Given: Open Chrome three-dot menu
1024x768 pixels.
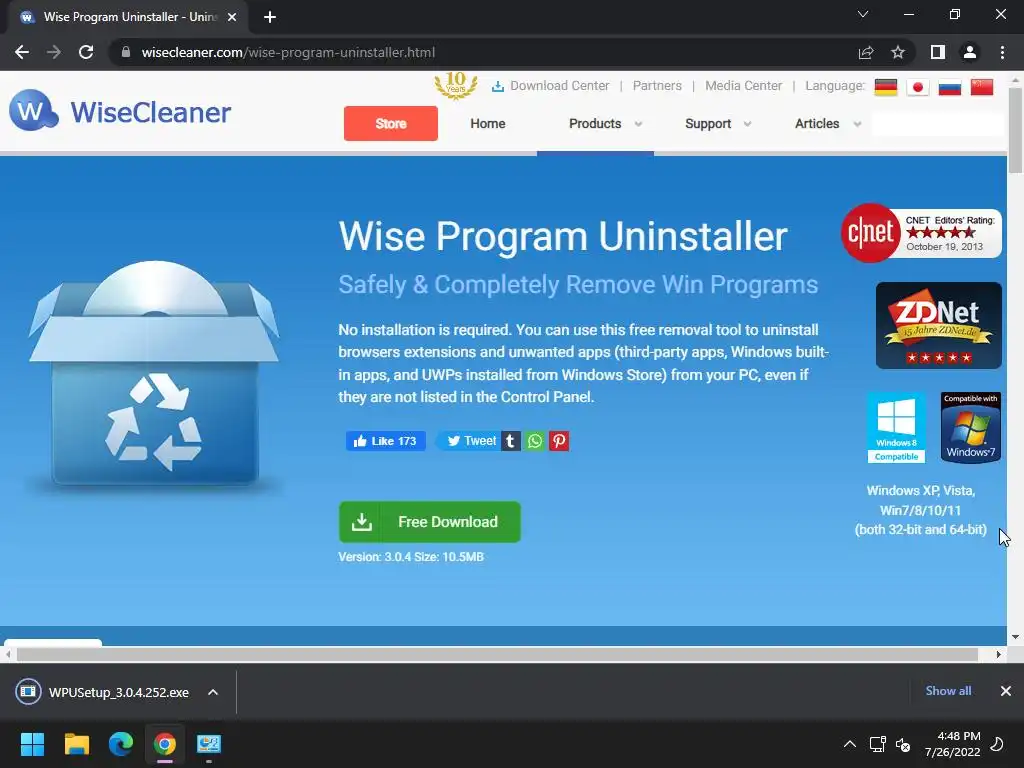Looking at the screenshot, I should tap(1002, 52).
